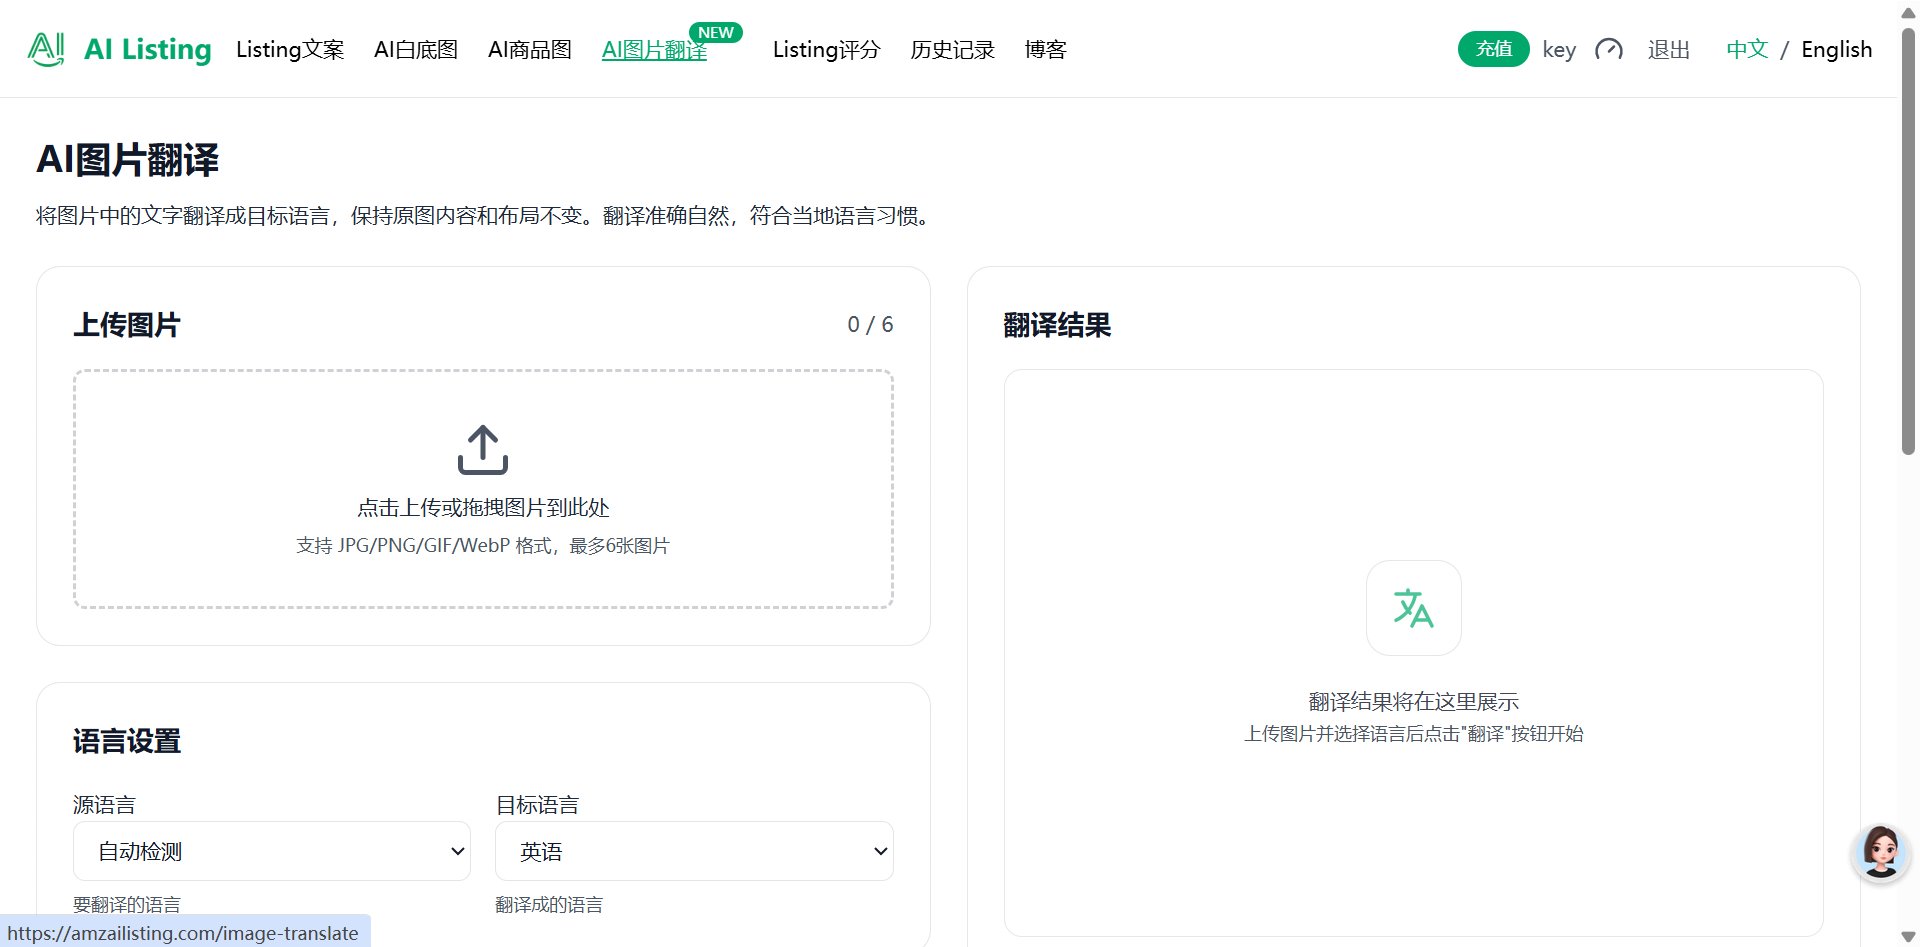1920x947 pixels.
Task: Open the Listing评分 page
Action: click(x=826, y=49)
